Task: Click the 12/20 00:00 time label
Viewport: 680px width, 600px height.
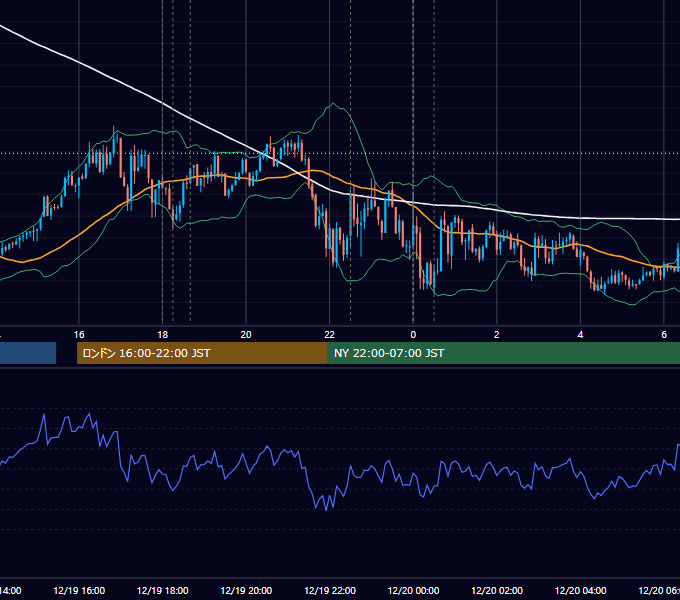Action: pyautogui.click(x=413, y=590)
